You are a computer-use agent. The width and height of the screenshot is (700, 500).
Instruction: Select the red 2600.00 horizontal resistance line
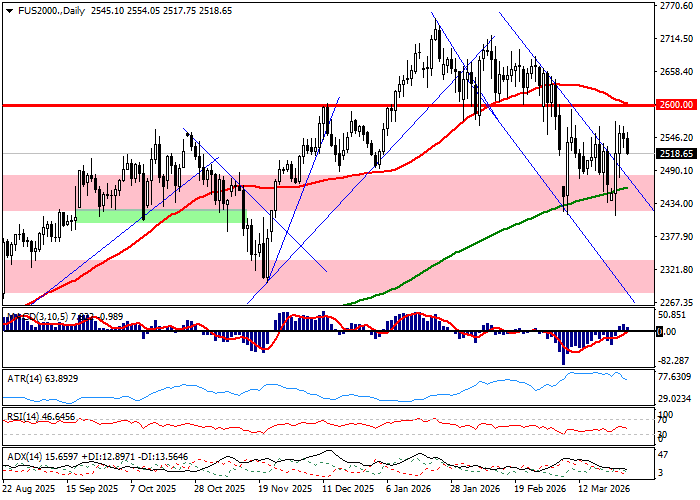click(200, 104)
